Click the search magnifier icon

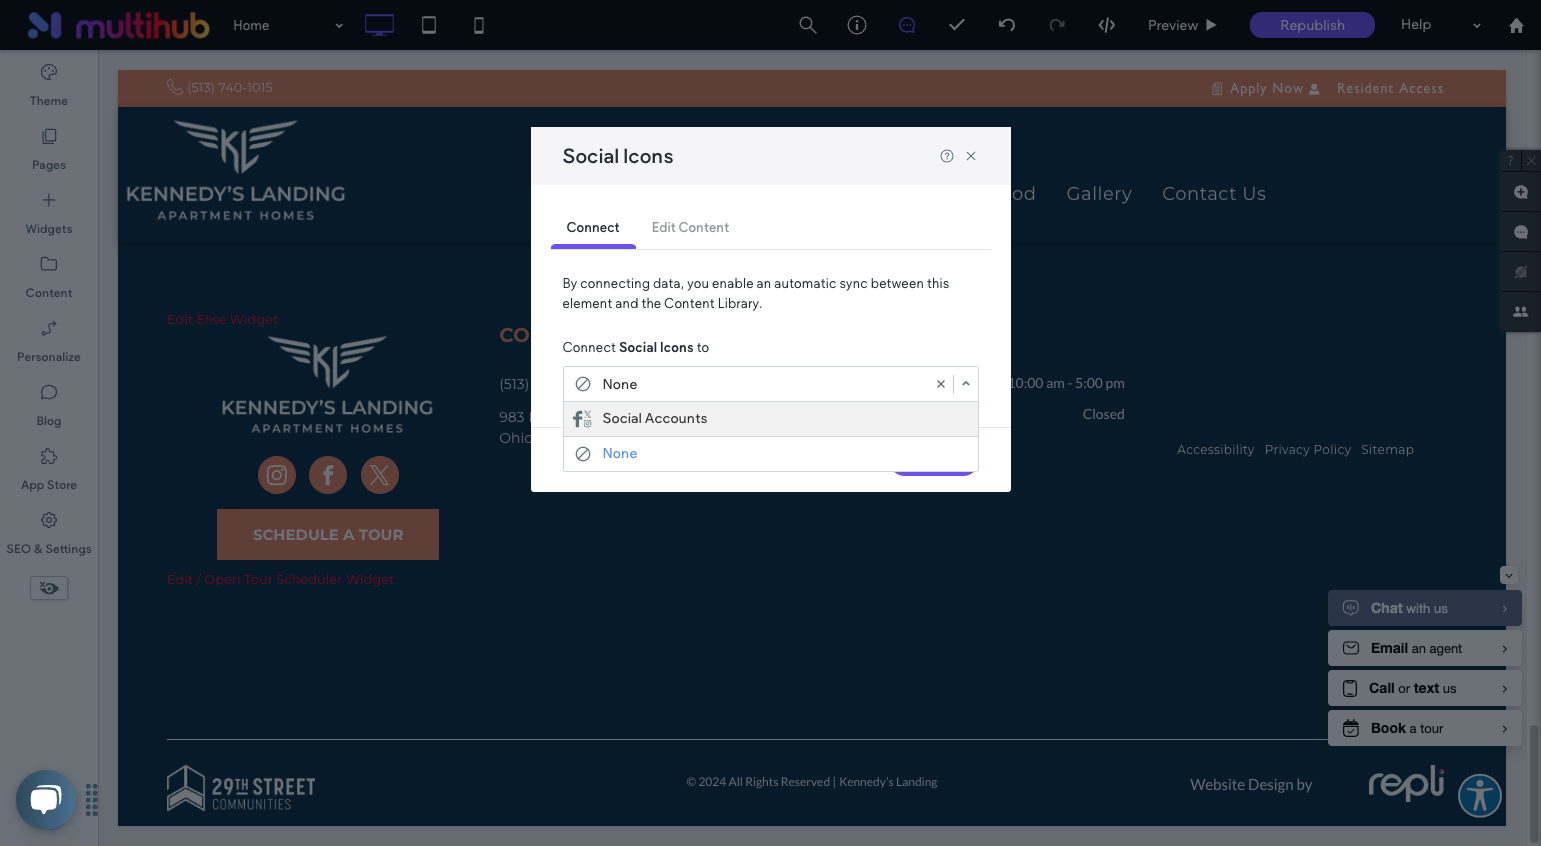tap(808, 25)
